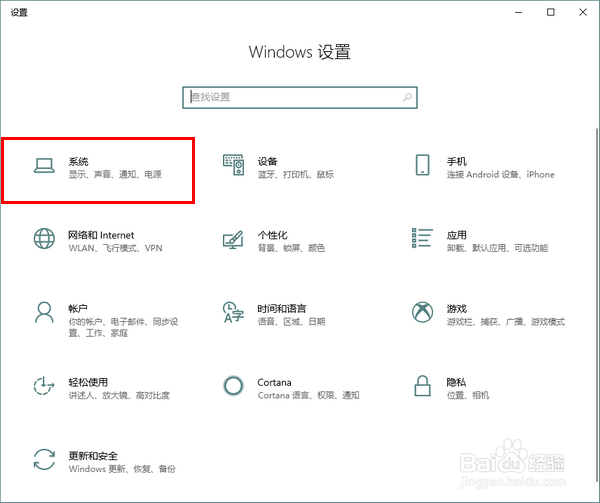Click the 更新和安全 title
Screen dimensions: 600x503
93,456
